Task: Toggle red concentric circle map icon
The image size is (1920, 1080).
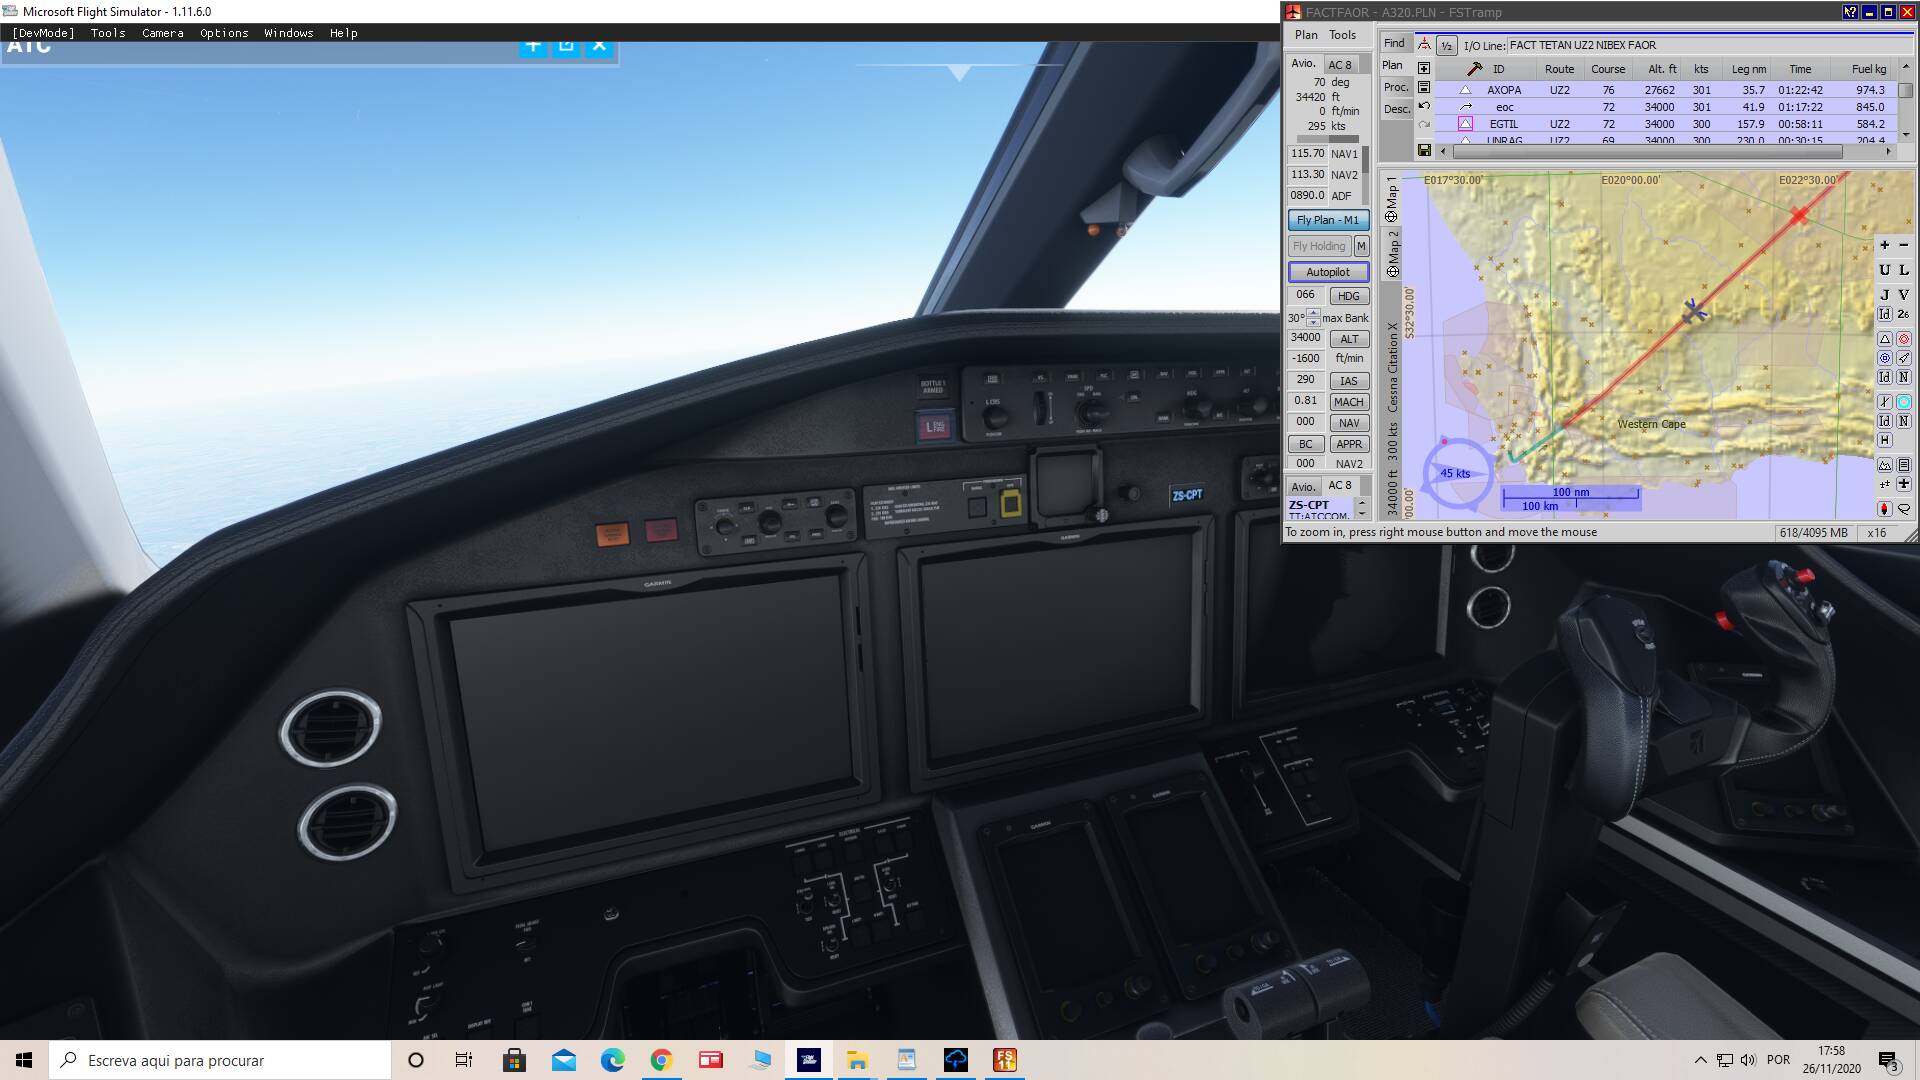Action: 1904,339
